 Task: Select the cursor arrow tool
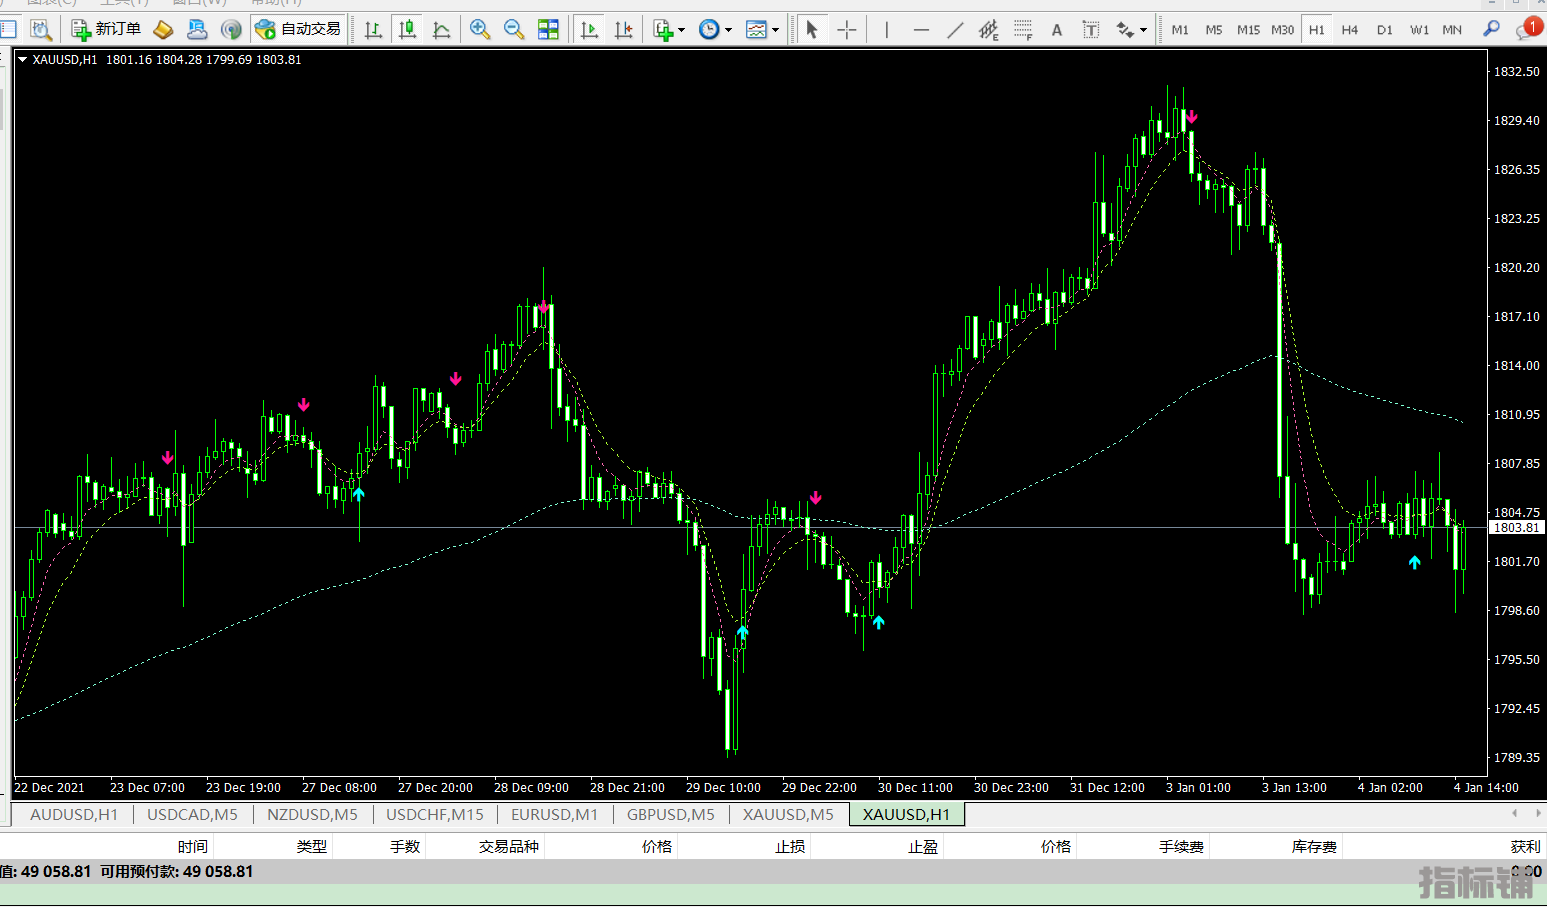point(812,29)
